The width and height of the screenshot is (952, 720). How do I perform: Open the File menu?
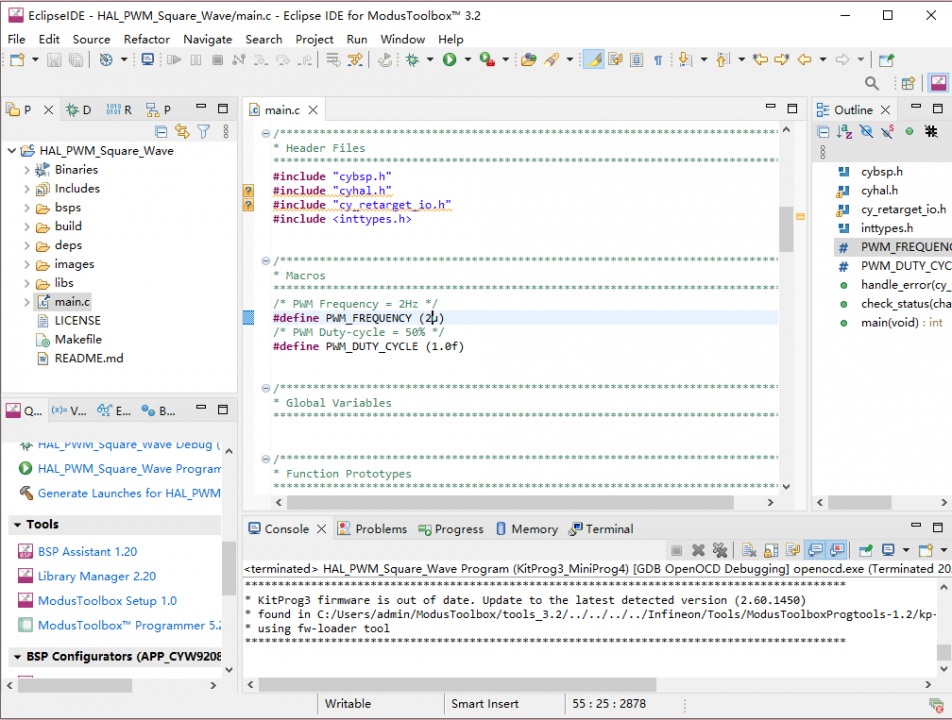tap(16, 39)
